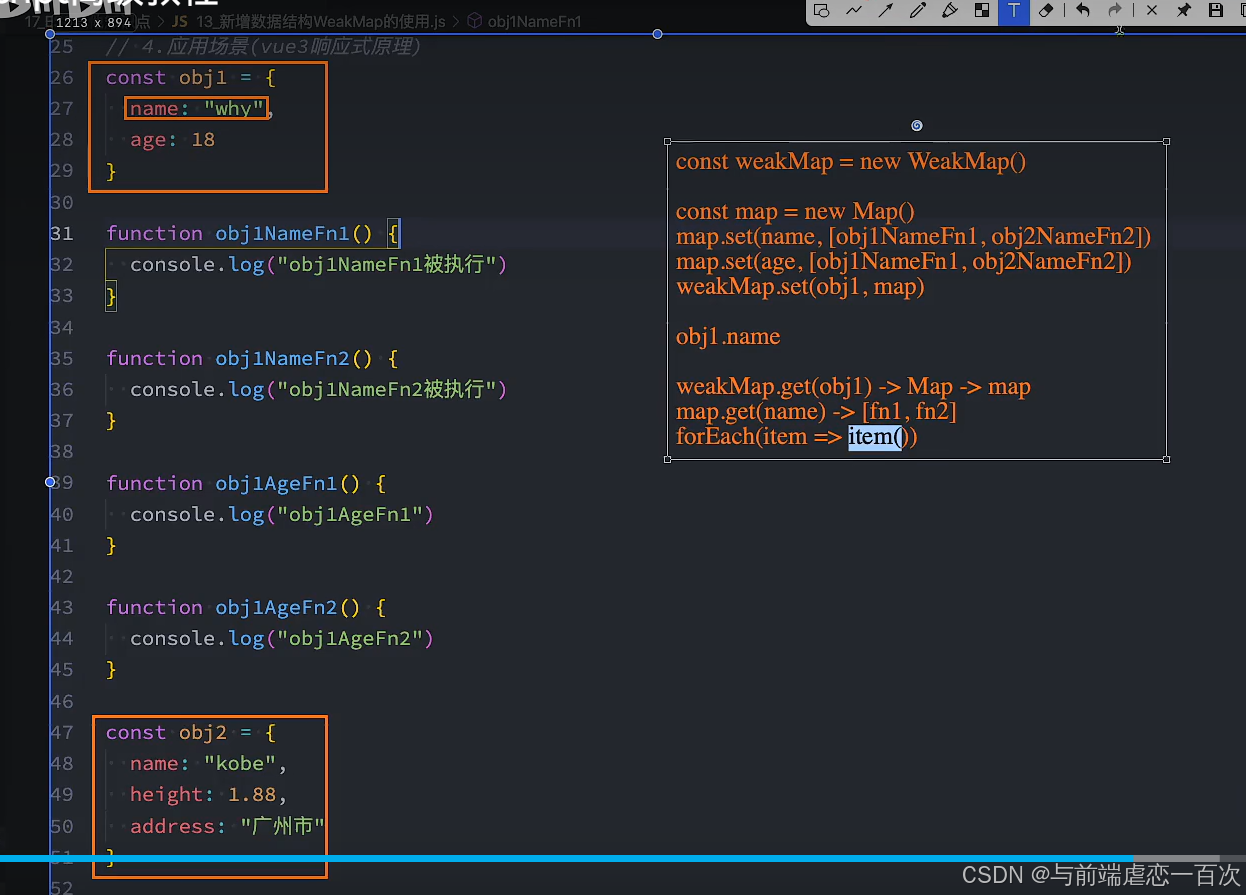Click 'function obj1AgeFn1()' declaration

(x=246, y=483)
